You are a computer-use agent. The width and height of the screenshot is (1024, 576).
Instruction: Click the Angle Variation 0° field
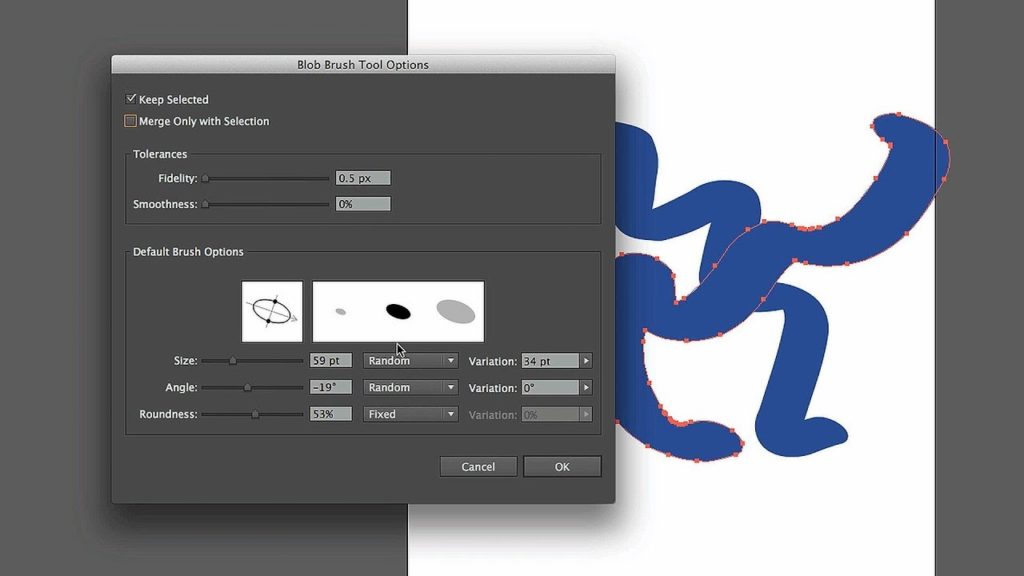[x=550, y=388]
